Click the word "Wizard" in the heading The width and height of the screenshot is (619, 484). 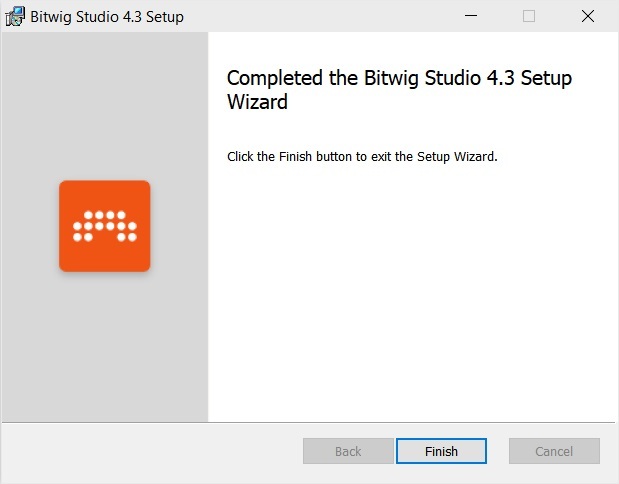[257, 102]
